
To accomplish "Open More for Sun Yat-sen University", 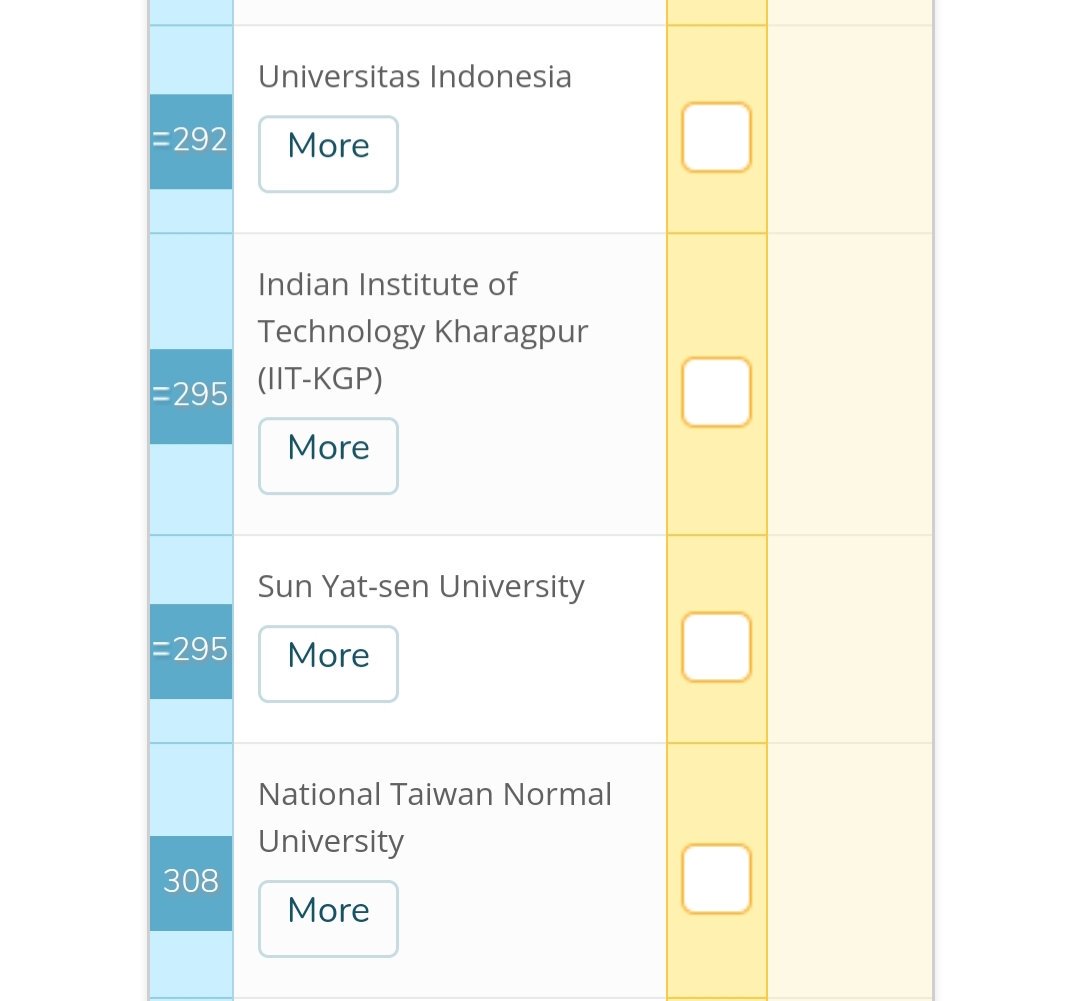I will 329,664.
